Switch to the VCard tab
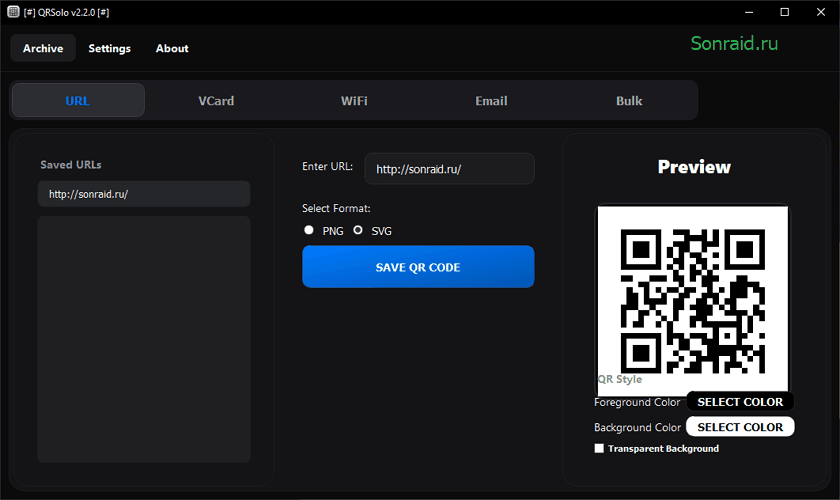Image resolution: width=840 pixels, height=500 pixels. click(216, 101)
